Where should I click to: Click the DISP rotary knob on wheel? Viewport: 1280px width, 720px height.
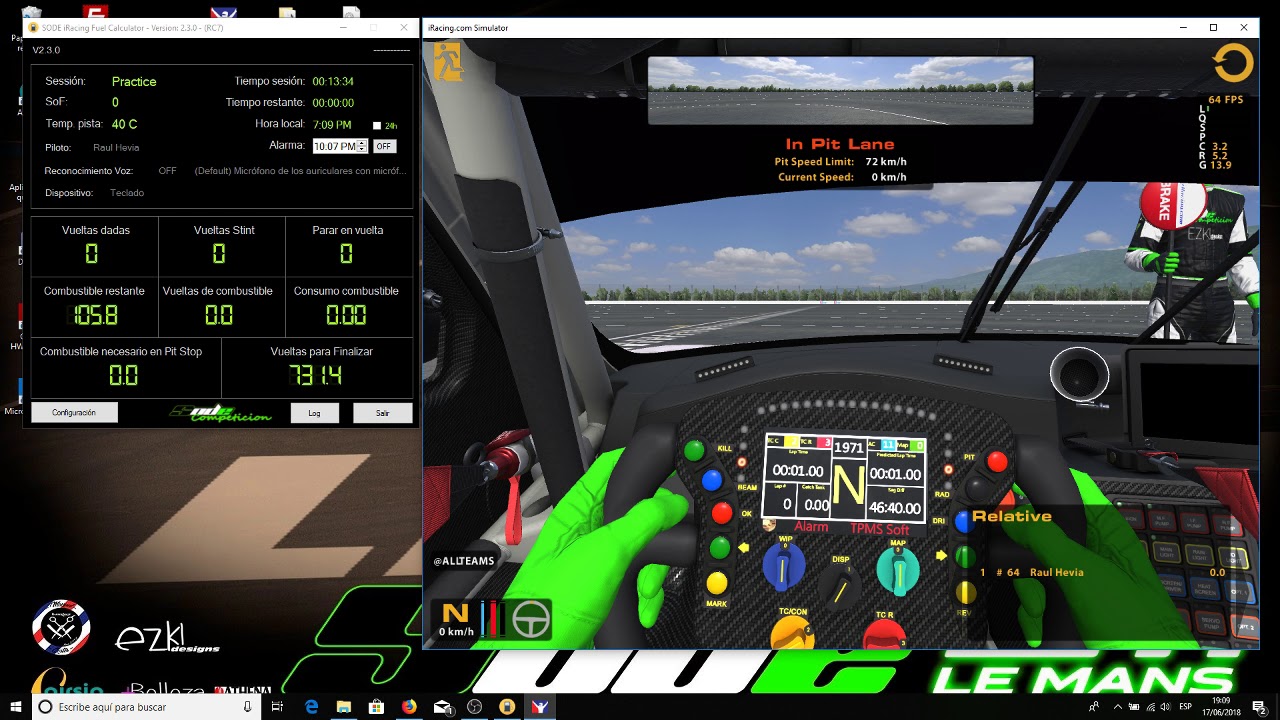click(841, 588)
